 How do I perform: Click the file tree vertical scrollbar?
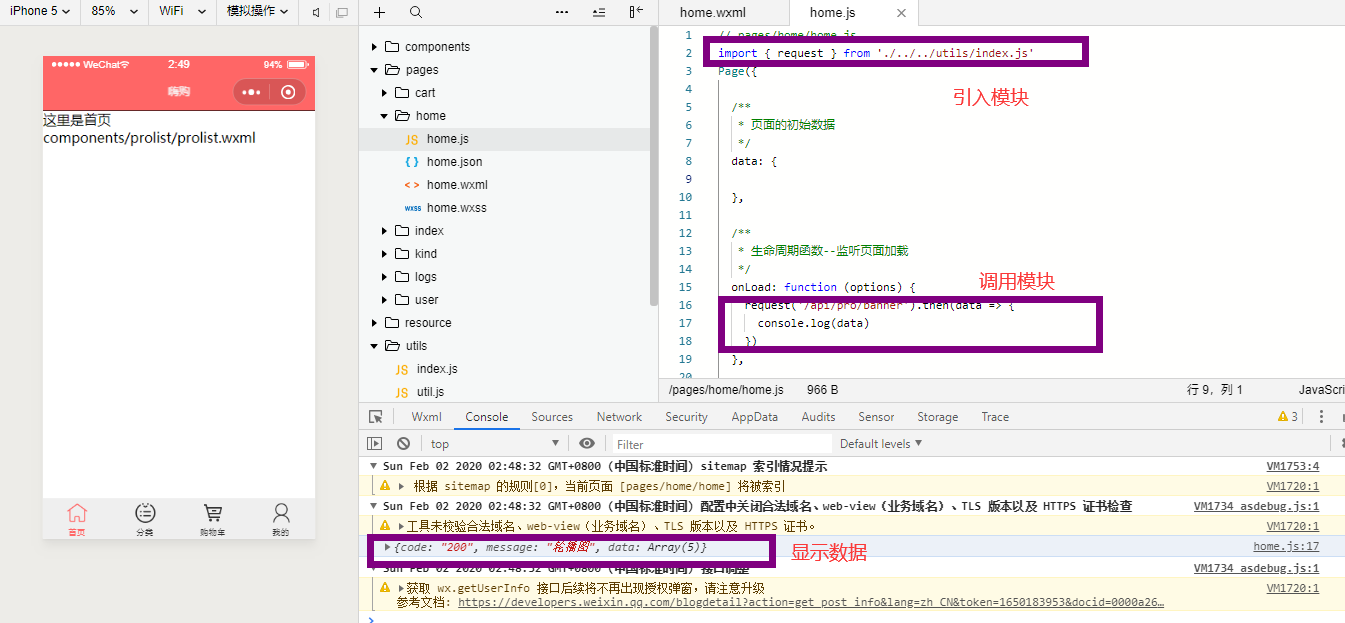click(x=654, y=164)
